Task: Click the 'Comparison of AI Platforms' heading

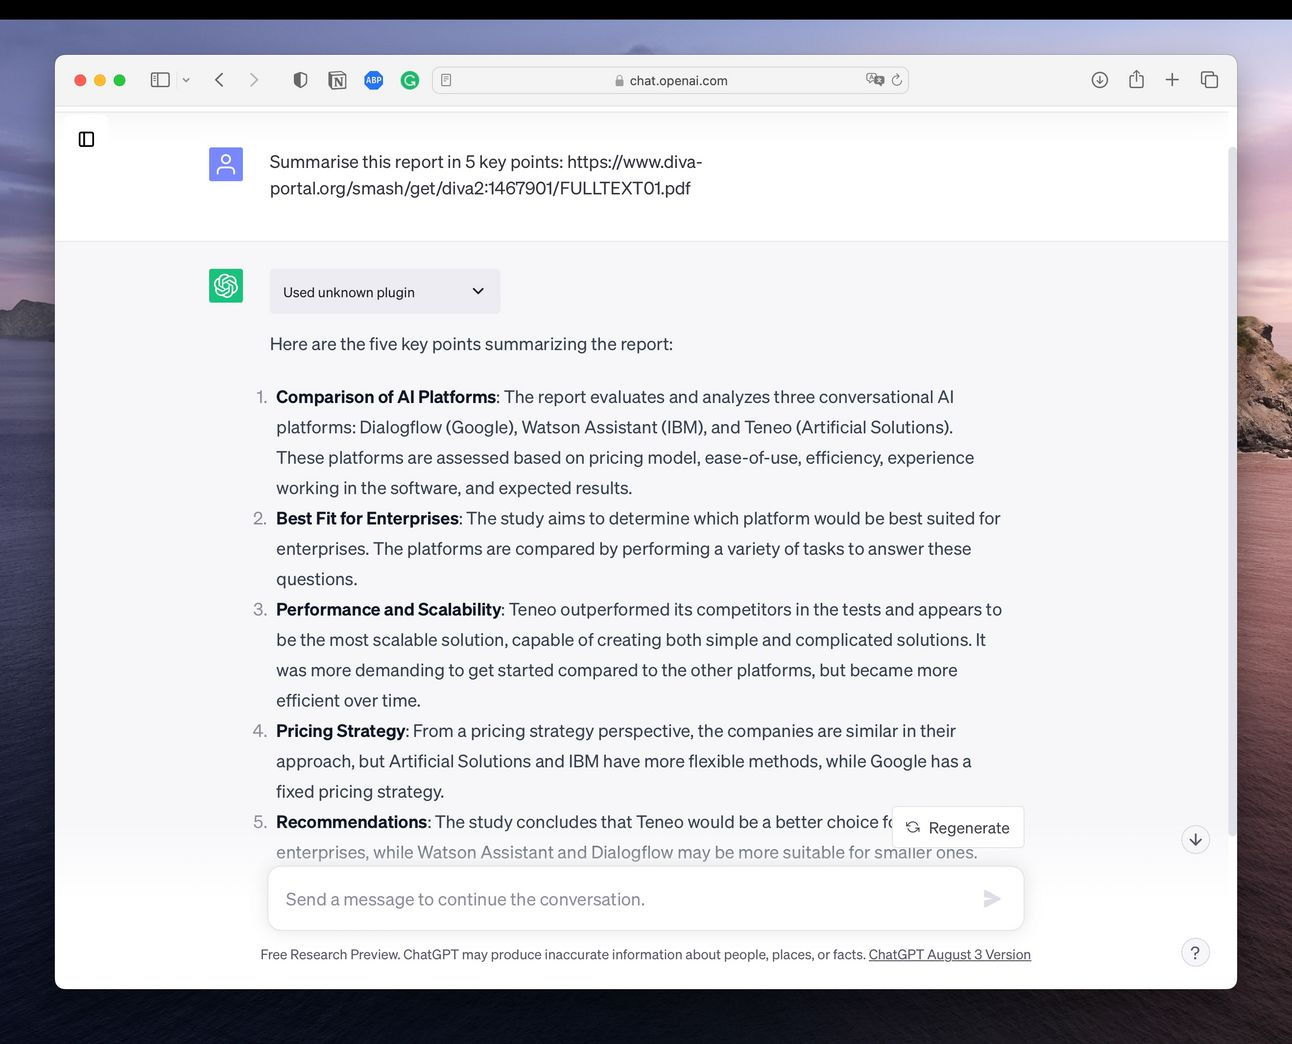Action: pyautogui.click(x=386, y=397)
